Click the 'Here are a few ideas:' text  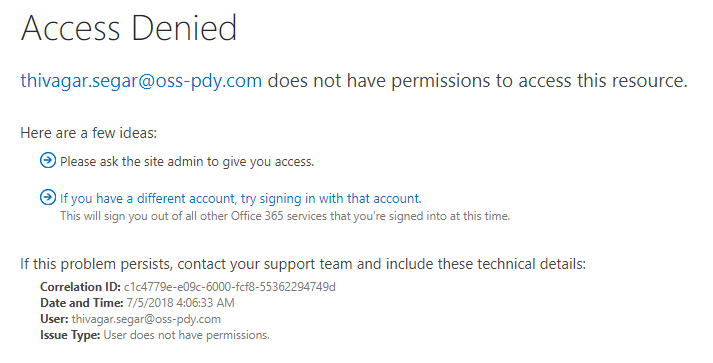click(89, 133)
